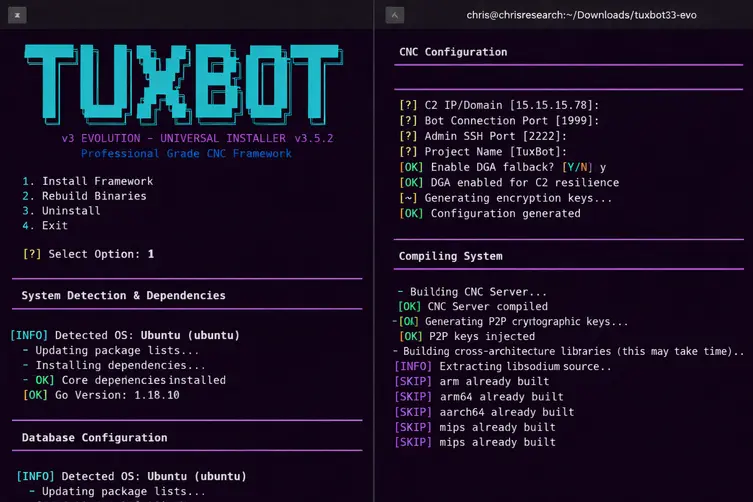Click 'Detected OS' line under Database Configuration
Image resolution: width=753 pixels, height=502 pixels.
[x=131, y=477]
